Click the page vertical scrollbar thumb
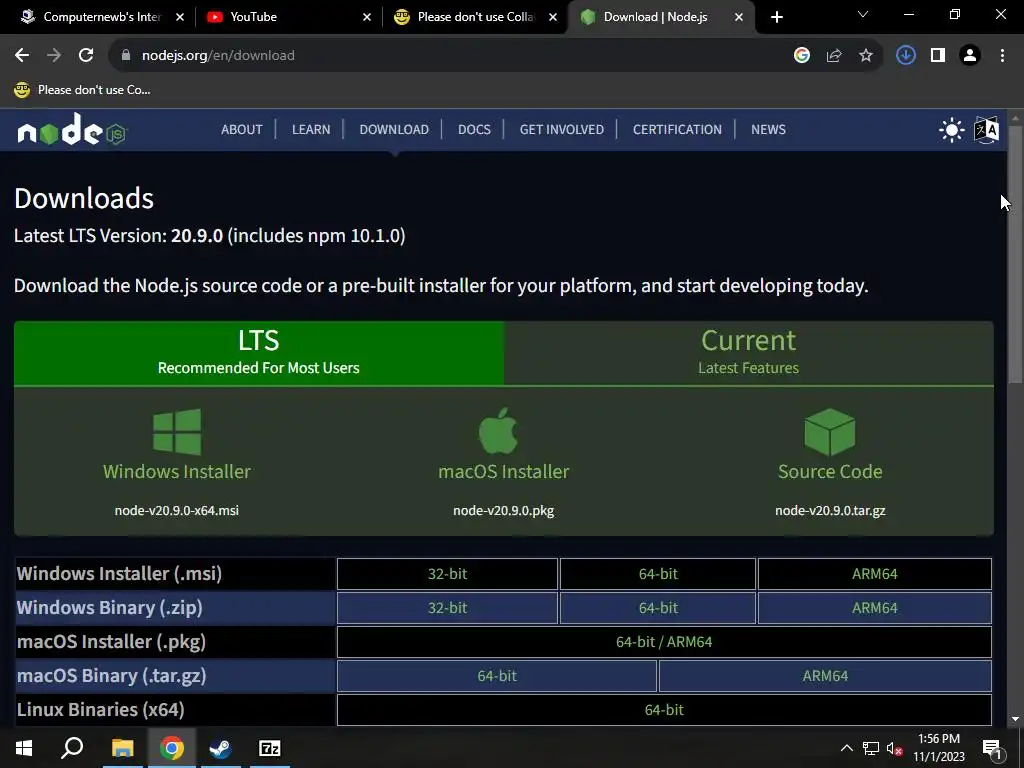 pos(1015,255)
